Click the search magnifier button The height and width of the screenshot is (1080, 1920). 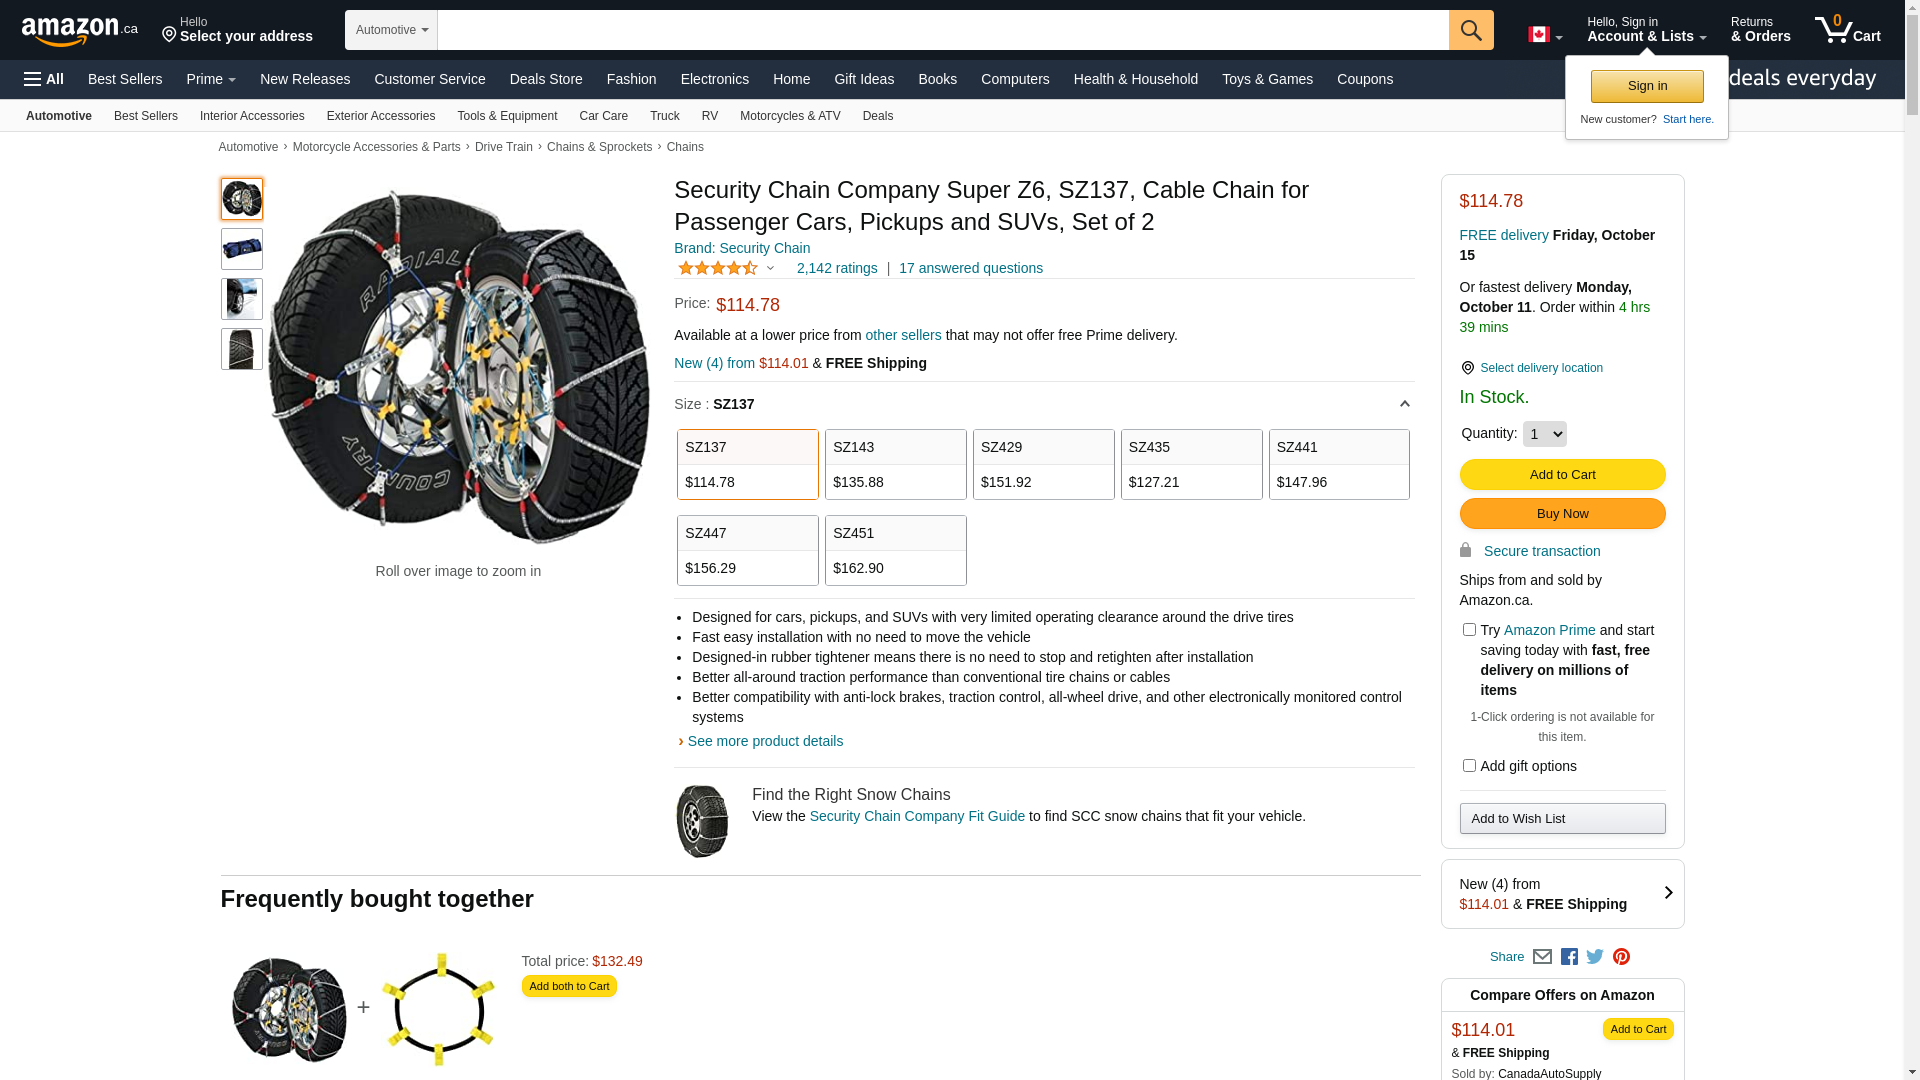click(x=1470, y=30)
